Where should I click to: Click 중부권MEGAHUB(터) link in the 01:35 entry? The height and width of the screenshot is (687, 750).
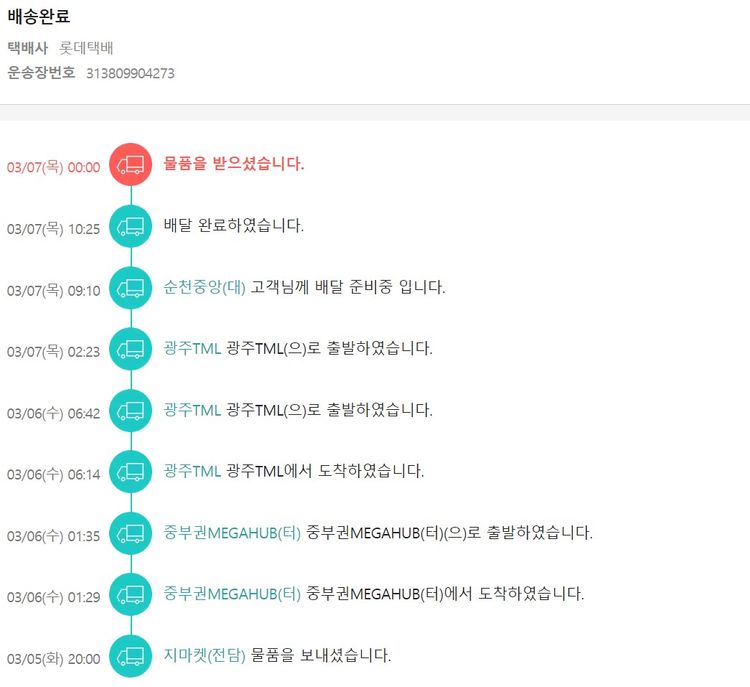(232, 533)
